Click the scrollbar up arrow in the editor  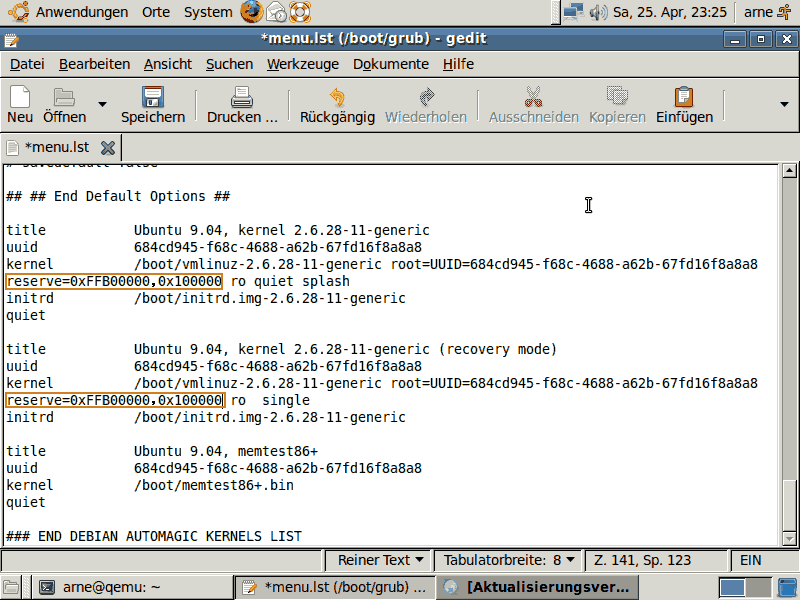point(789,171)
